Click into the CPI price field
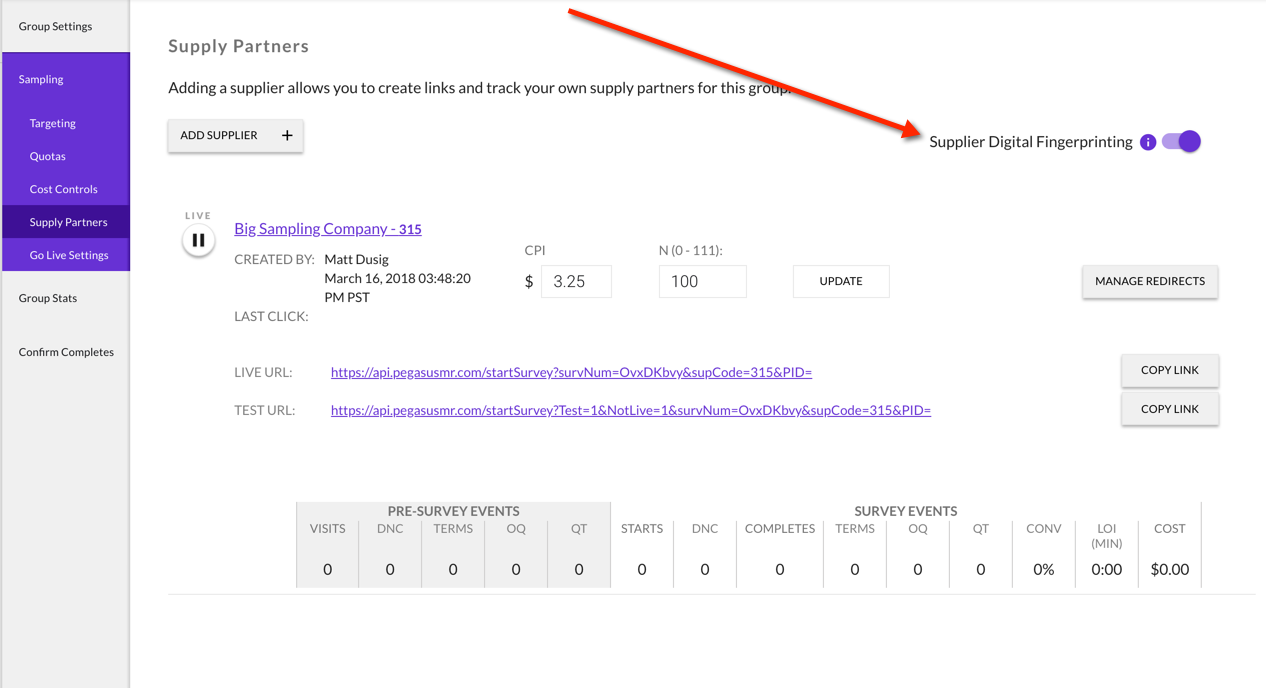Screen dimensions: 1266x688 (576, 282)
